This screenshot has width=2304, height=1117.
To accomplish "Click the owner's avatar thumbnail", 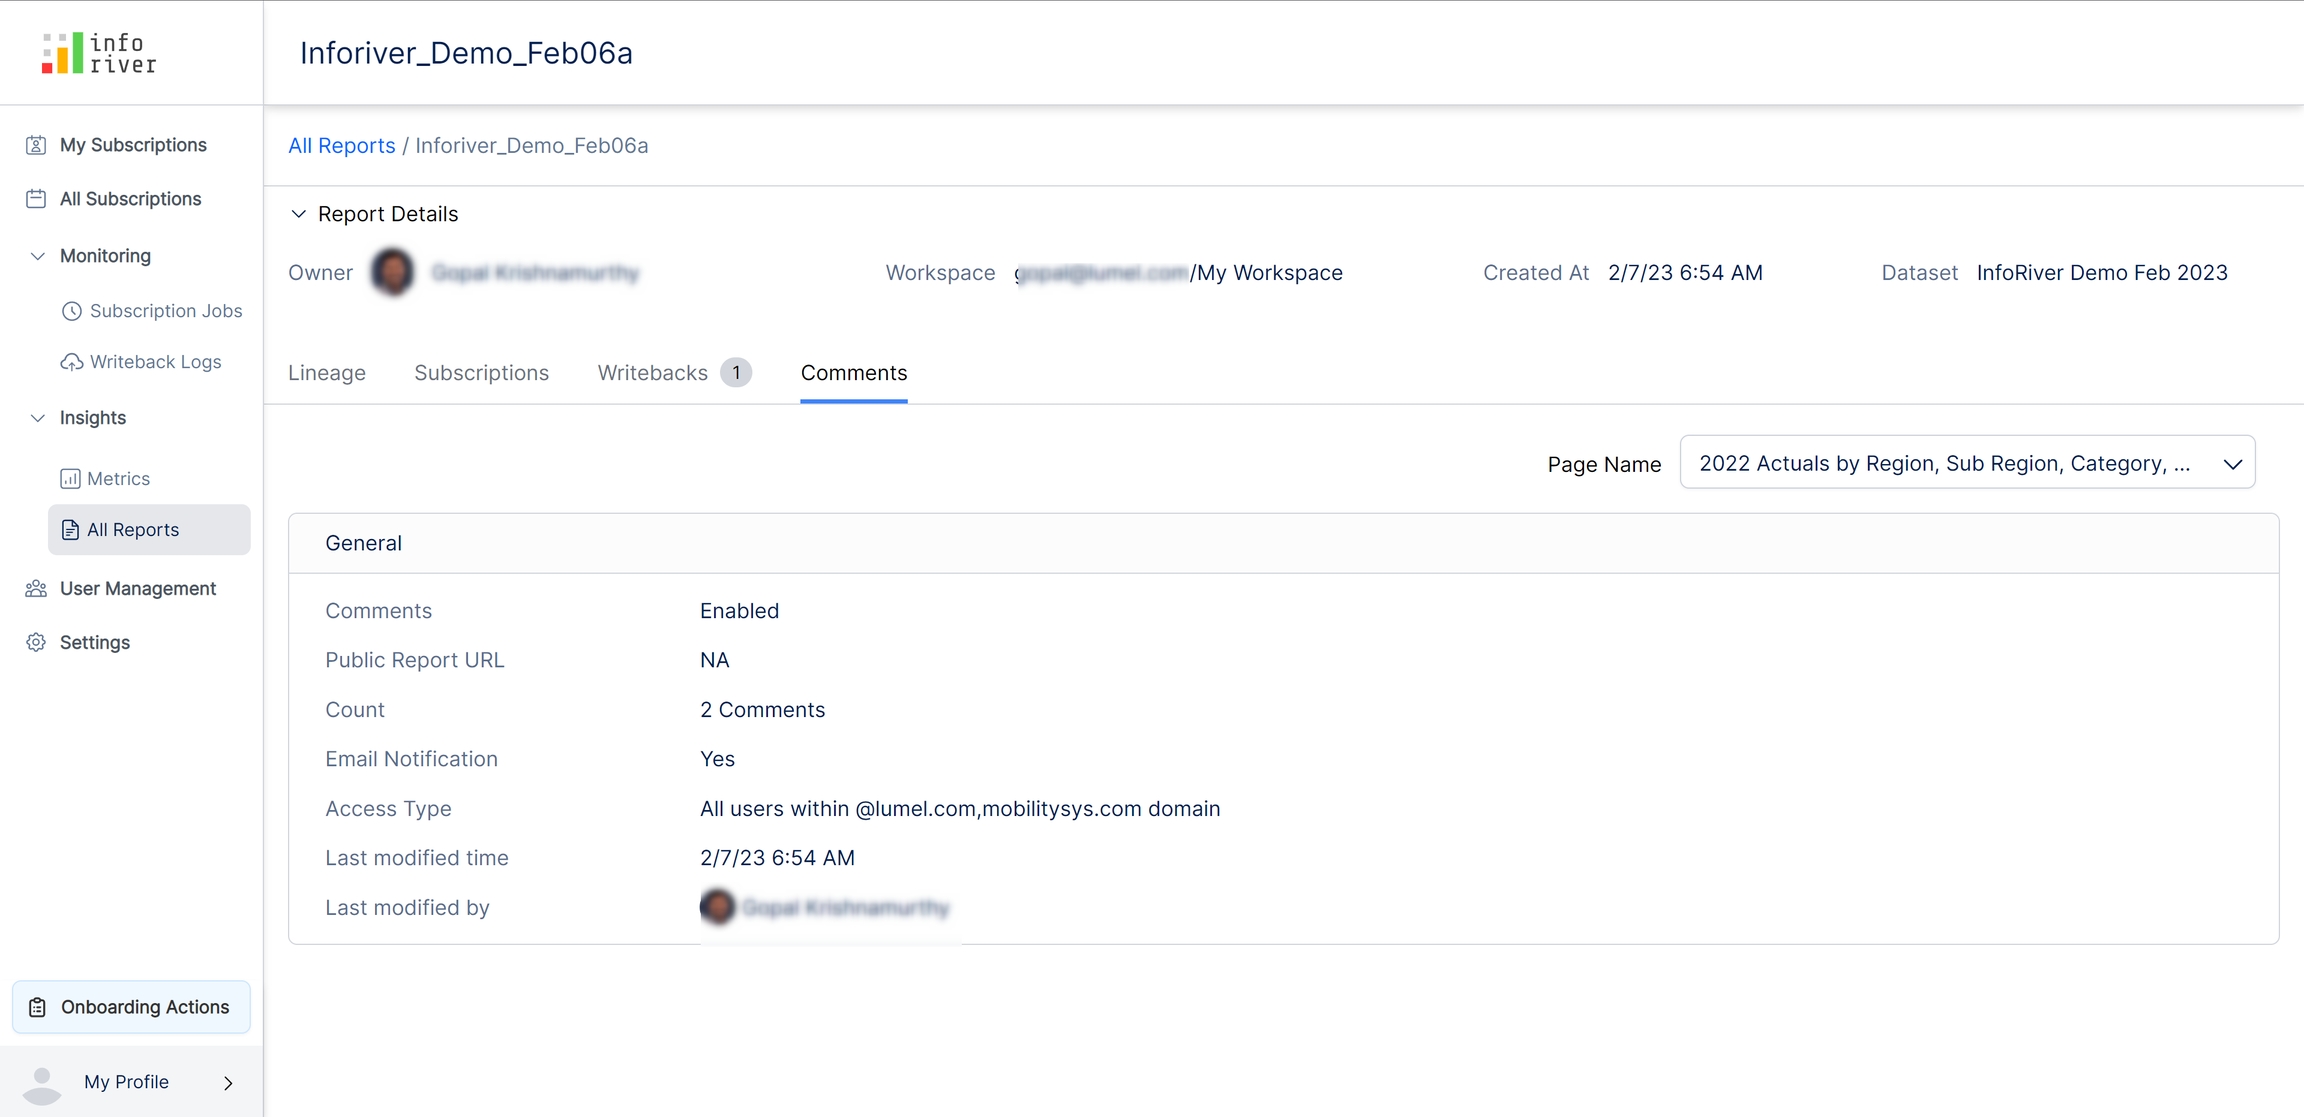I will [393, 272].
